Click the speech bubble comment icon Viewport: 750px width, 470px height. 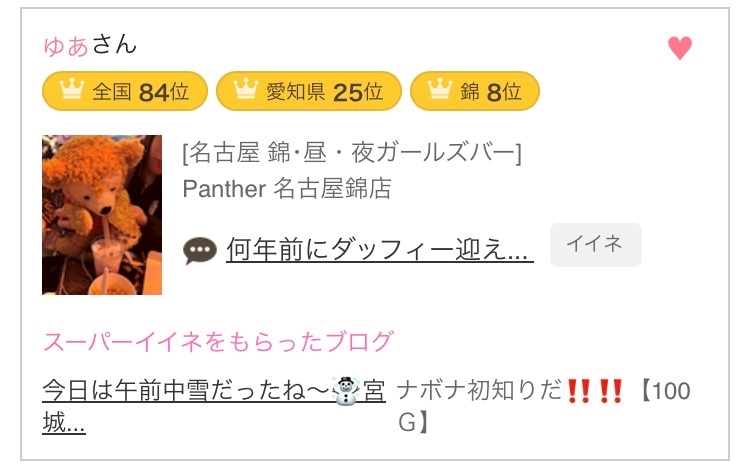tap(200, 250)
